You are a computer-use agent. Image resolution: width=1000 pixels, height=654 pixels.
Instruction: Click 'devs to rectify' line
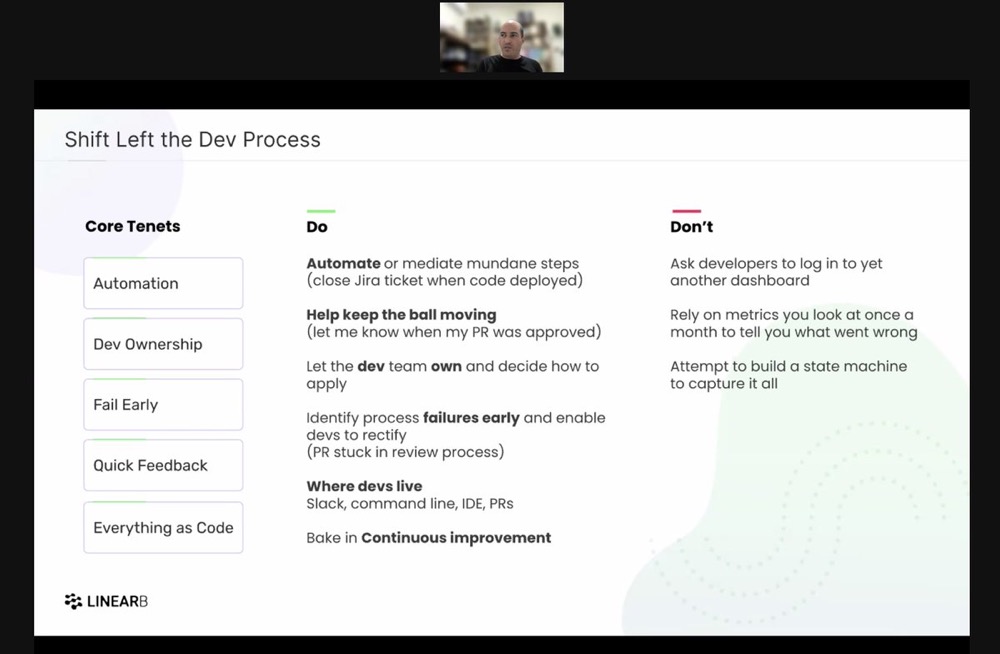pyautogui.click(x=357, y=435)
